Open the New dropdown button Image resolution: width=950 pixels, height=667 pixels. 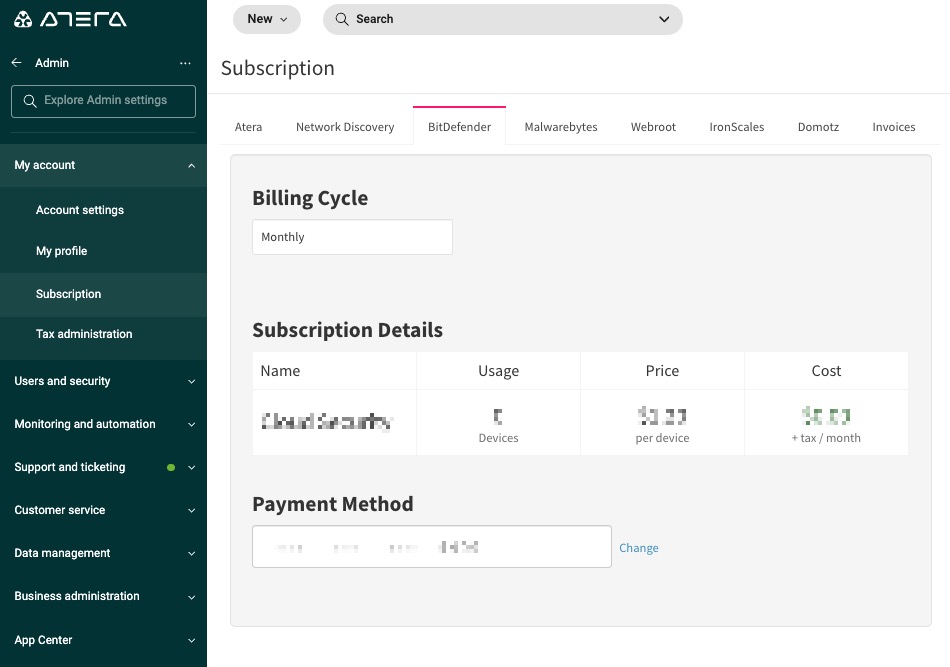(x=267, y=19)
